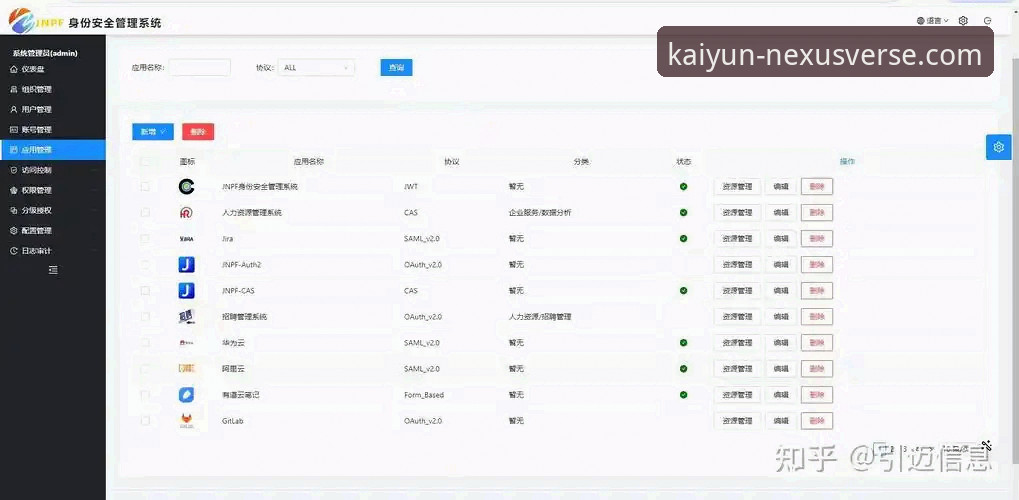Open 日志审计 in the sidebar
Screen dimensions: 1019x500
tap(53, 251)
